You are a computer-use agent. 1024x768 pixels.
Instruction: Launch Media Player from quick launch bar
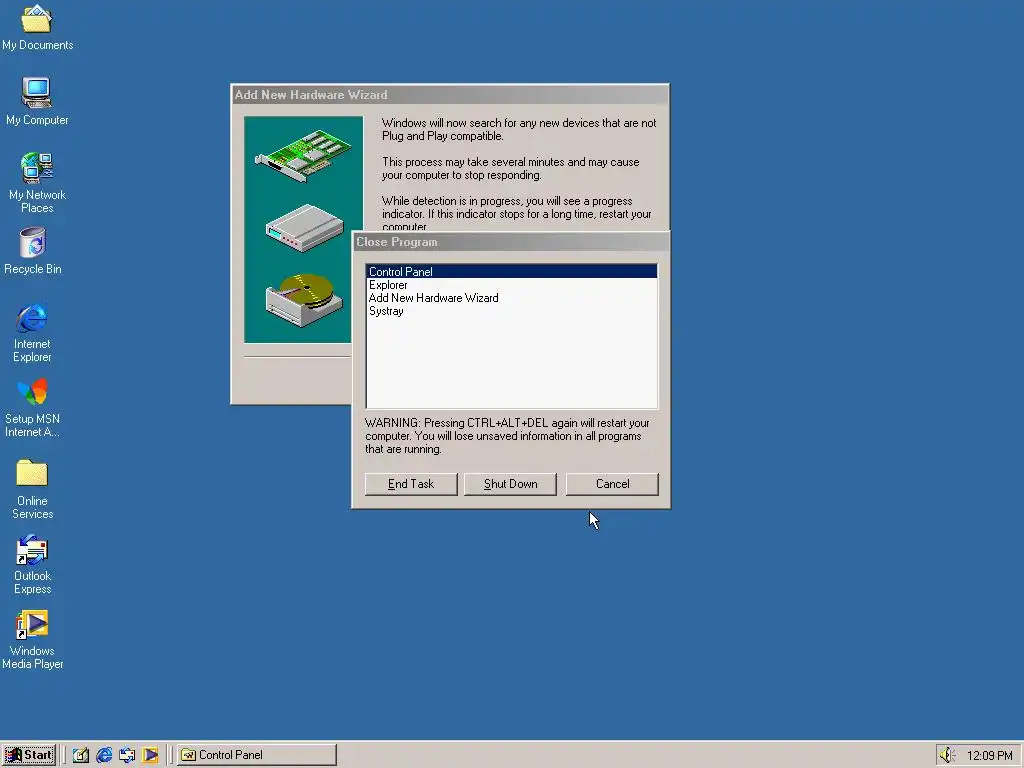[150, 755]
